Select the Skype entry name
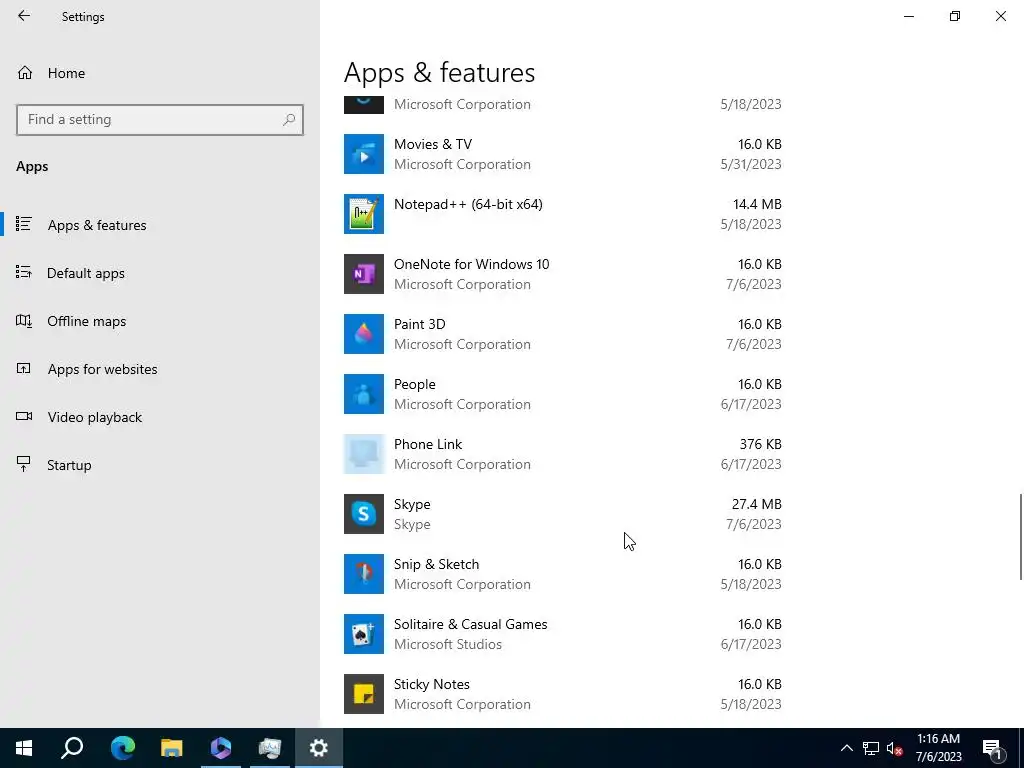Image resolution: width=1024 pixels, height=768 pixels. (x=412, y=504)
